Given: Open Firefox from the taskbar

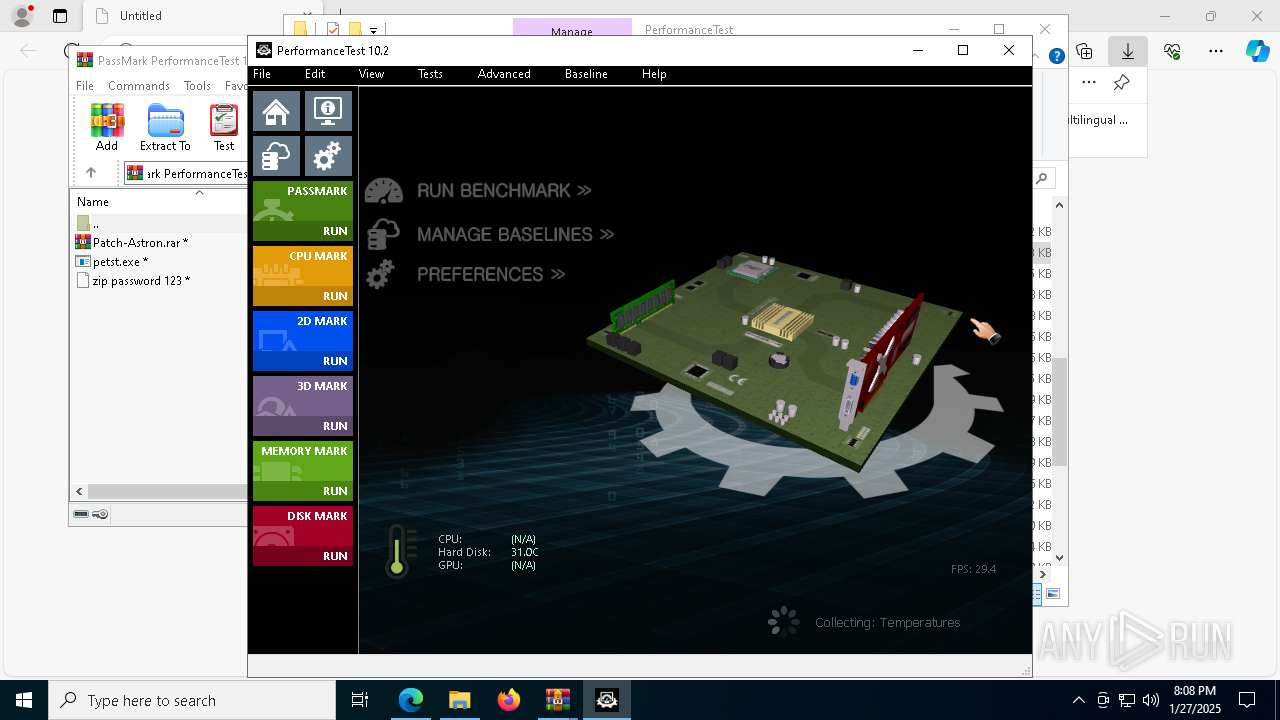Looking at the screenshot, I should 509,700.
